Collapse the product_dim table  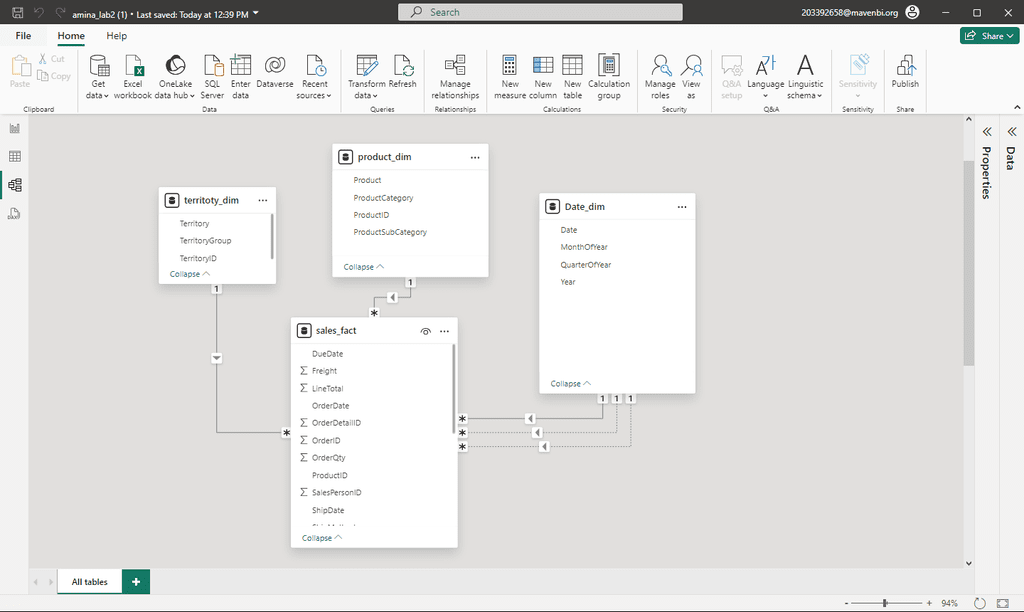[364, 267]
